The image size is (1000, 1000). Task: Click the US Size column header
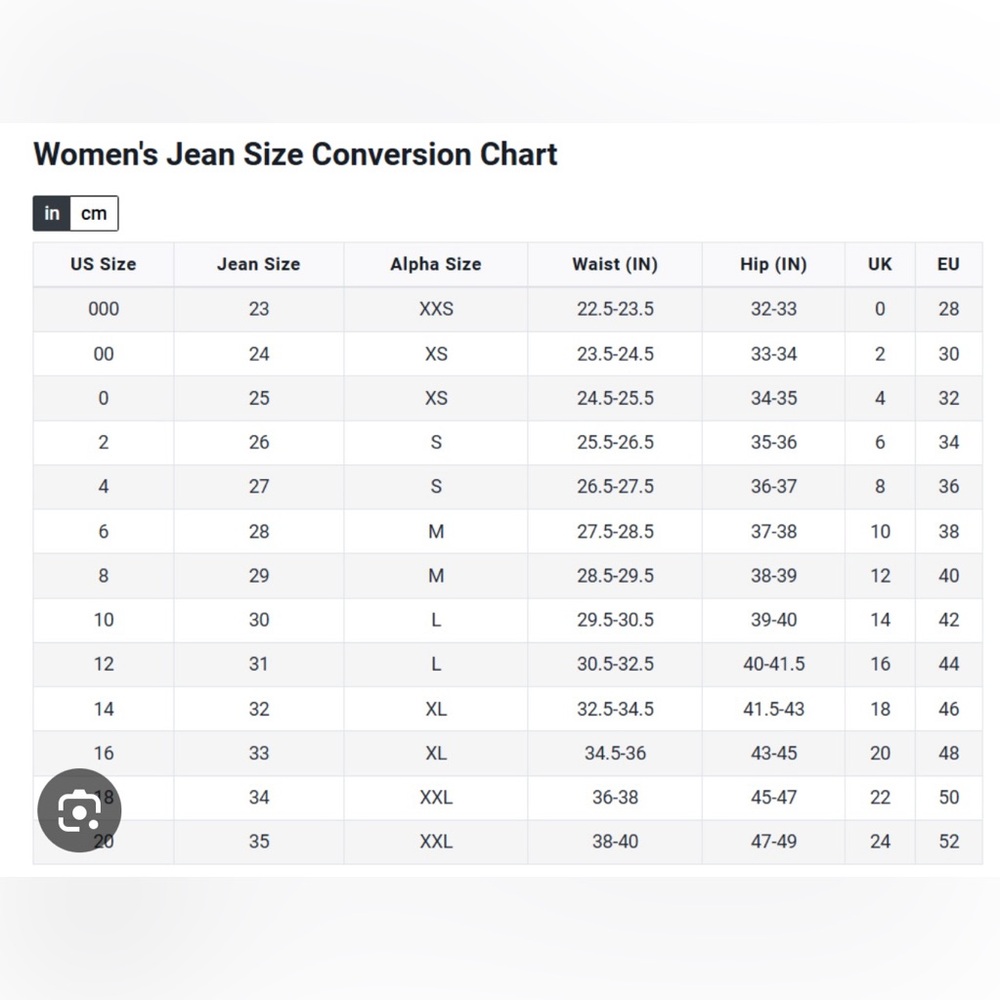[x=103, y=264]
